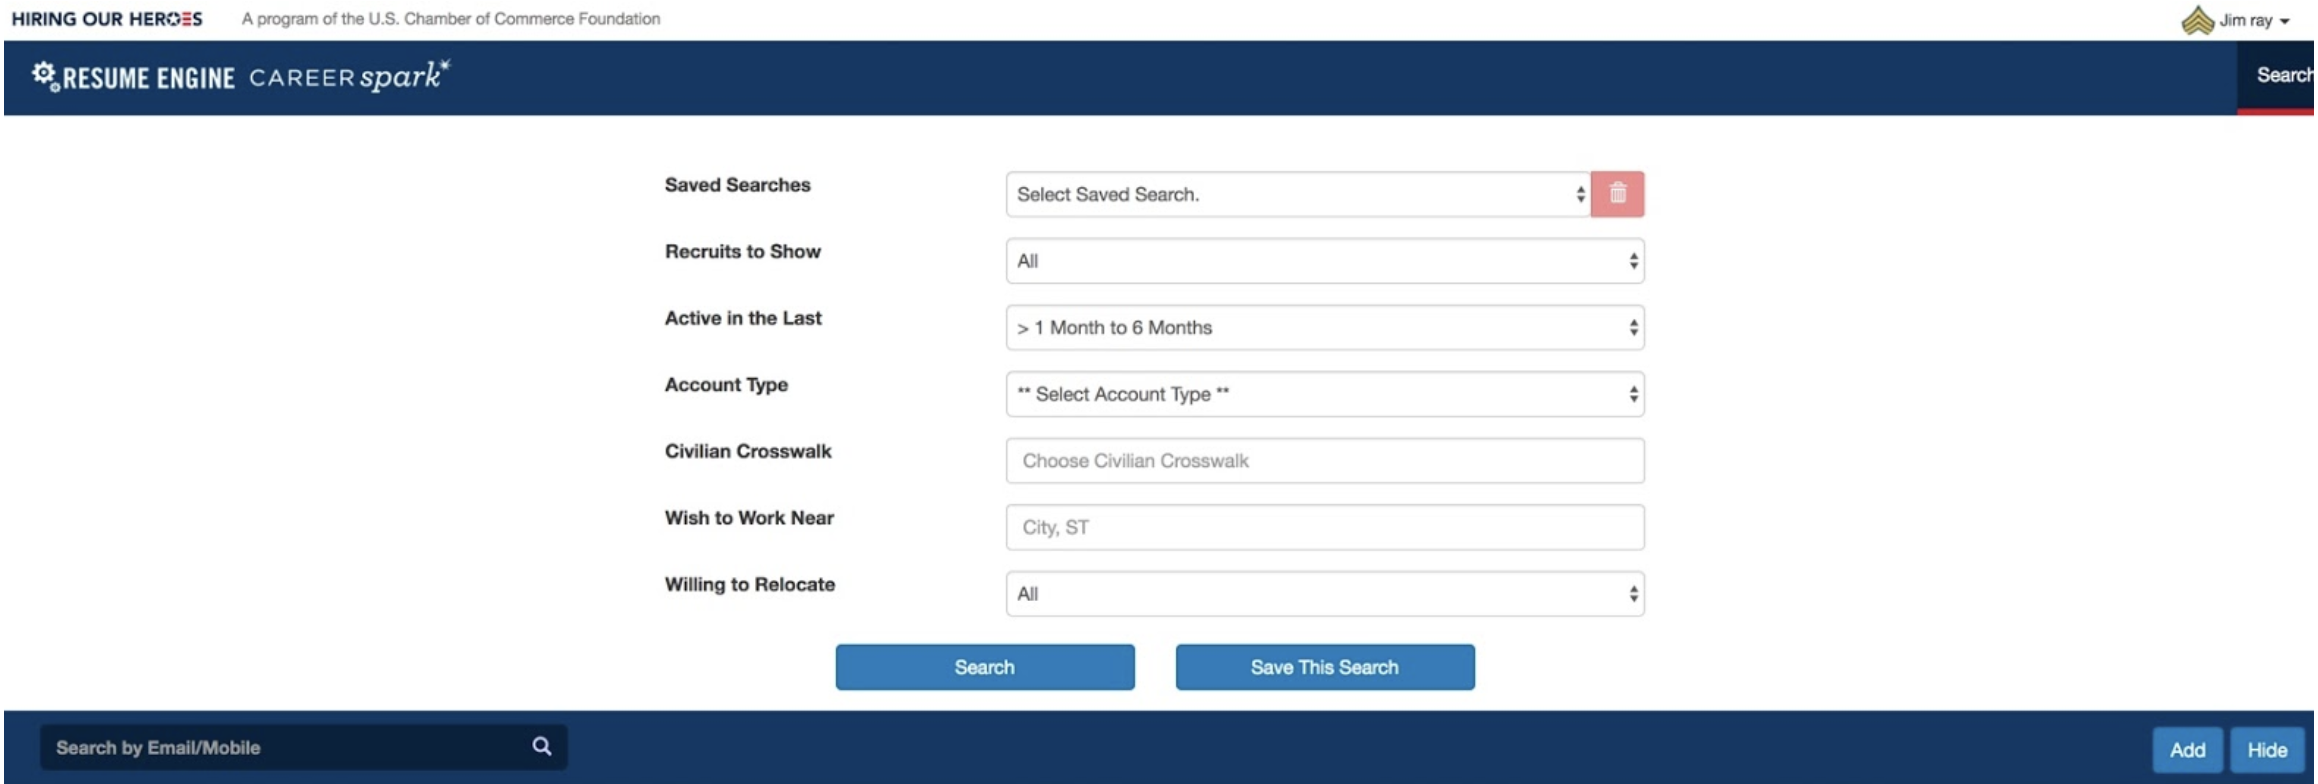This screenshot has width=2318, height=784.
Task: Click the magnifier icon in email search bar
Action: 542,746
